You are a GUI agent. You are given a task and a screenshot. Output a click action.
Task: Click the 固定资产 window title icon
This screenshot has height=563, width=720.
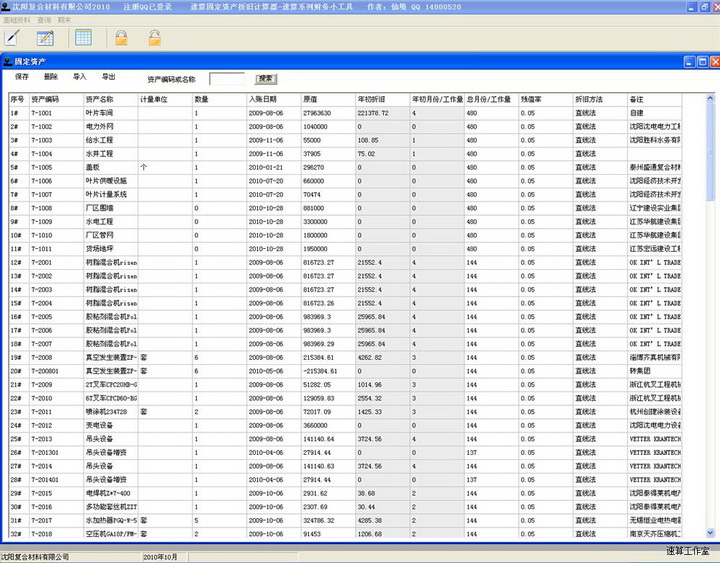tap(7, 62)
